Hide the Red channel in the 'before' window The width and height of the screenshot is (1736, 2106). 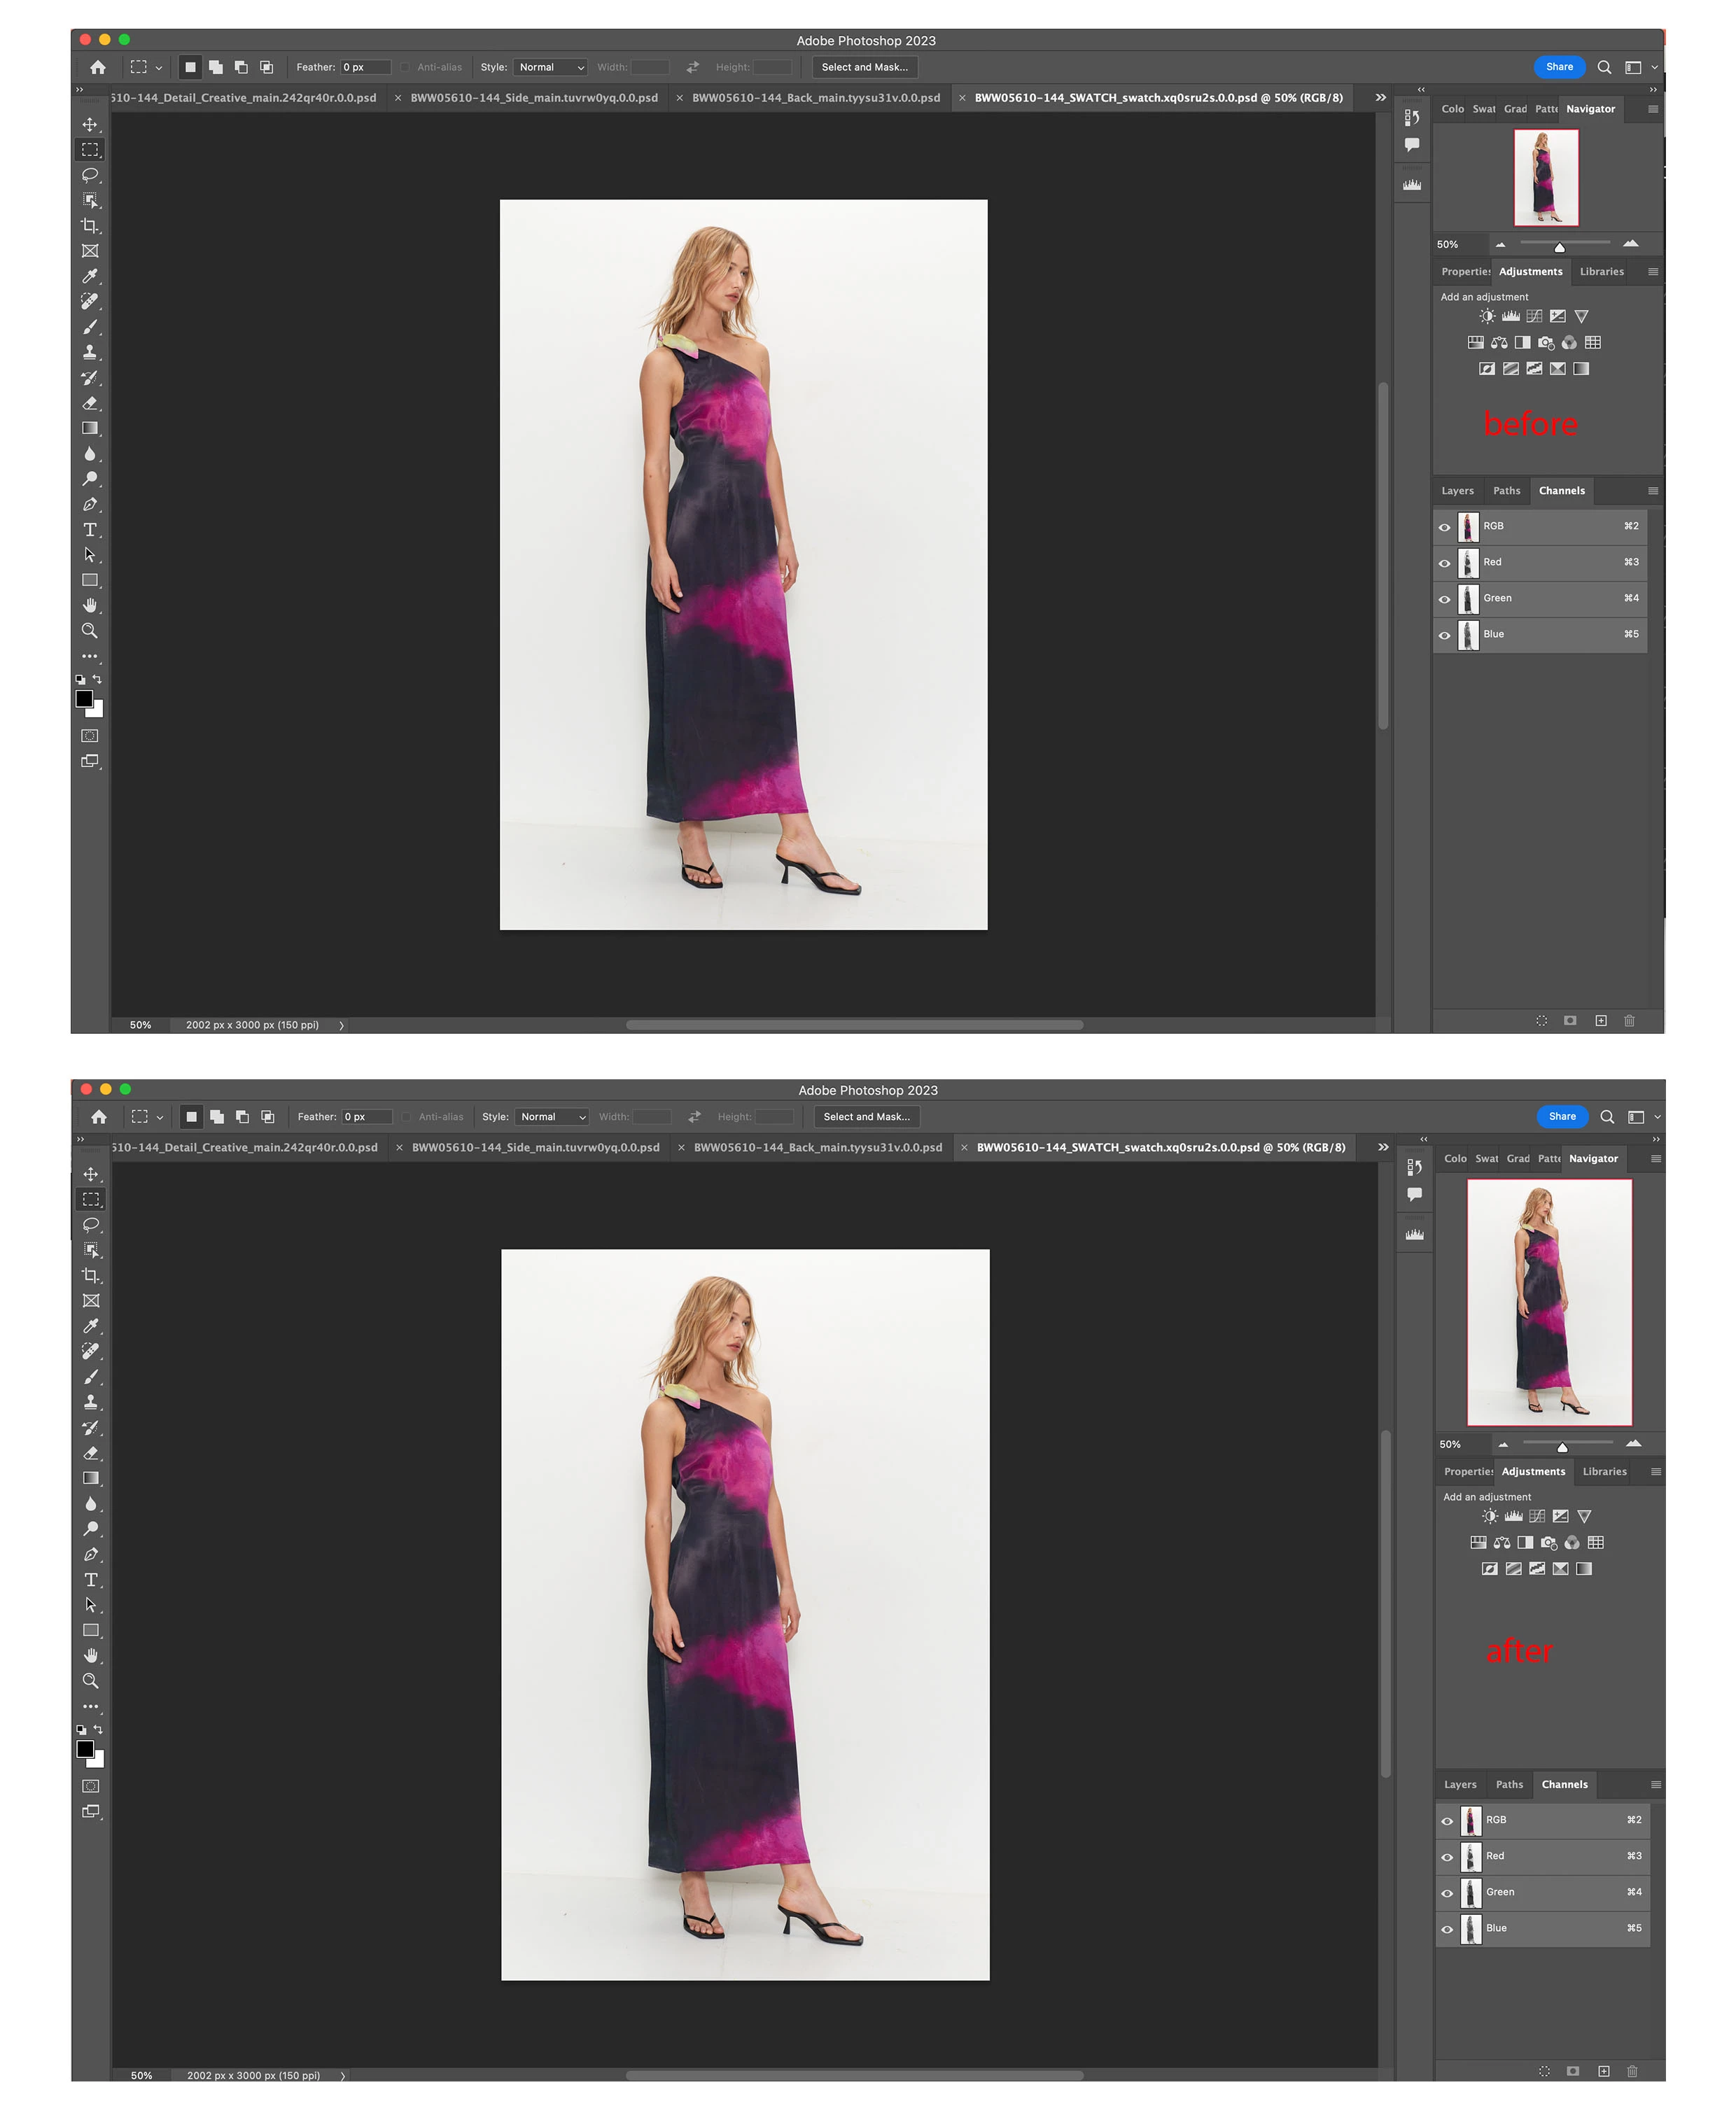point(1444,563)
